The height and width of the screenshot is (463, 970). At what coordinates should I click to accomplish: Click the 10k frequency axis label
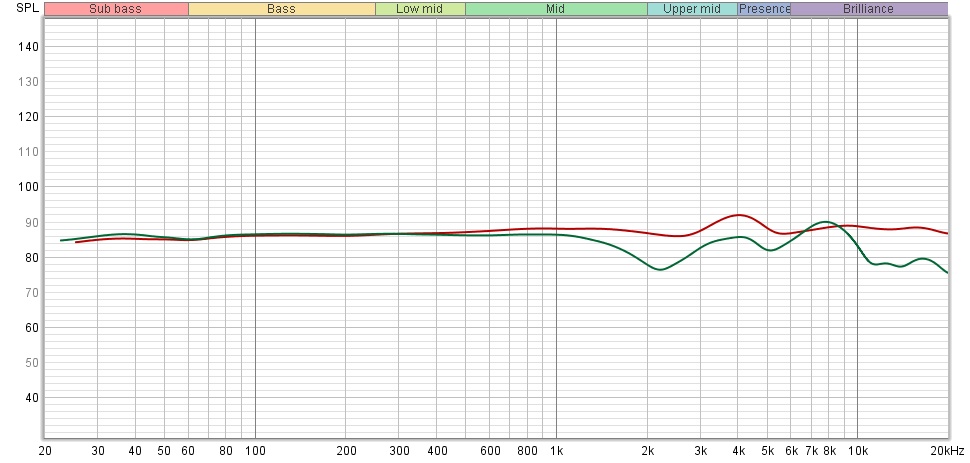pos(857,451)
